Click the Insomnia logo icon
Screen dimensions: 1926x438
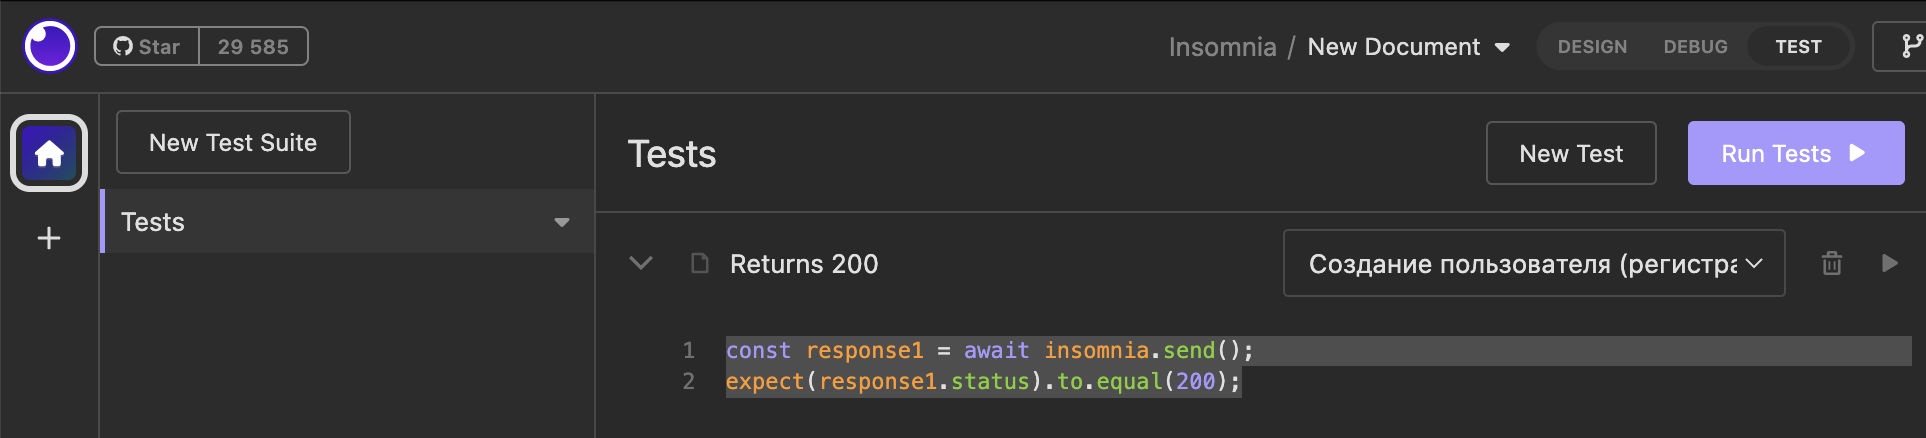coord(50,46)
